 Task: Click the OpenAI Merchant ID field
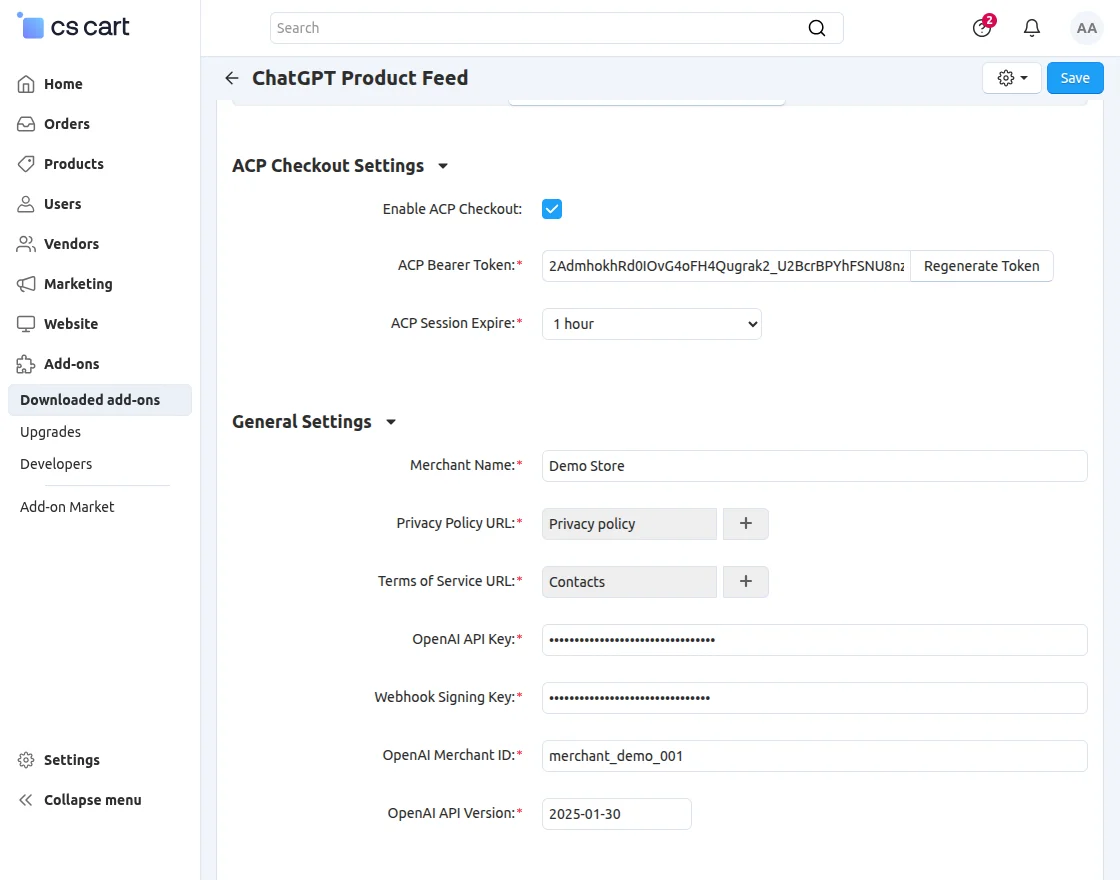pyautogui.click(x=814, y=756)
